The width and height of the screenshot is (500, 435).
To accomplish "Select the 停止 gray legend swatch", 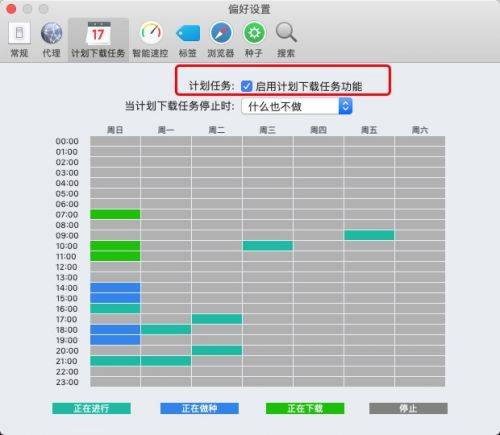I will pyautogui.click(x=408, y=408).
